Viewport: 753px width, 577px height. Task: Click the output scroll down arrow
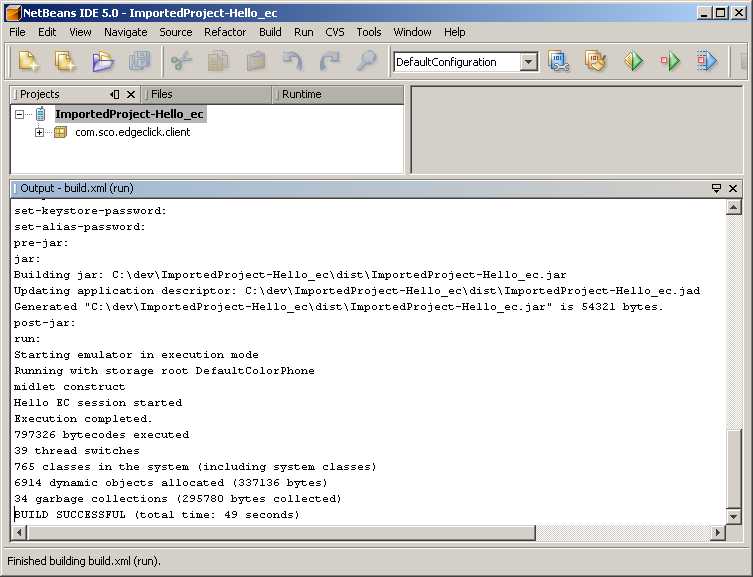[733, 517]
